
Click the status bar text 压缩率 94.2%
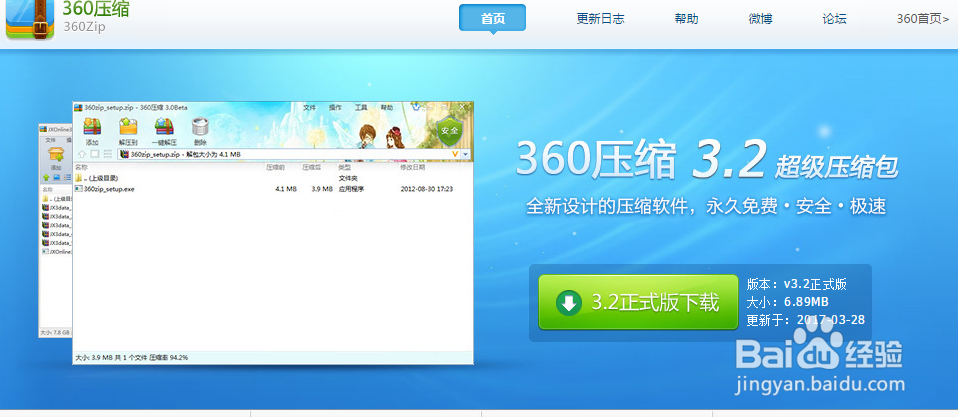point(169,357)
